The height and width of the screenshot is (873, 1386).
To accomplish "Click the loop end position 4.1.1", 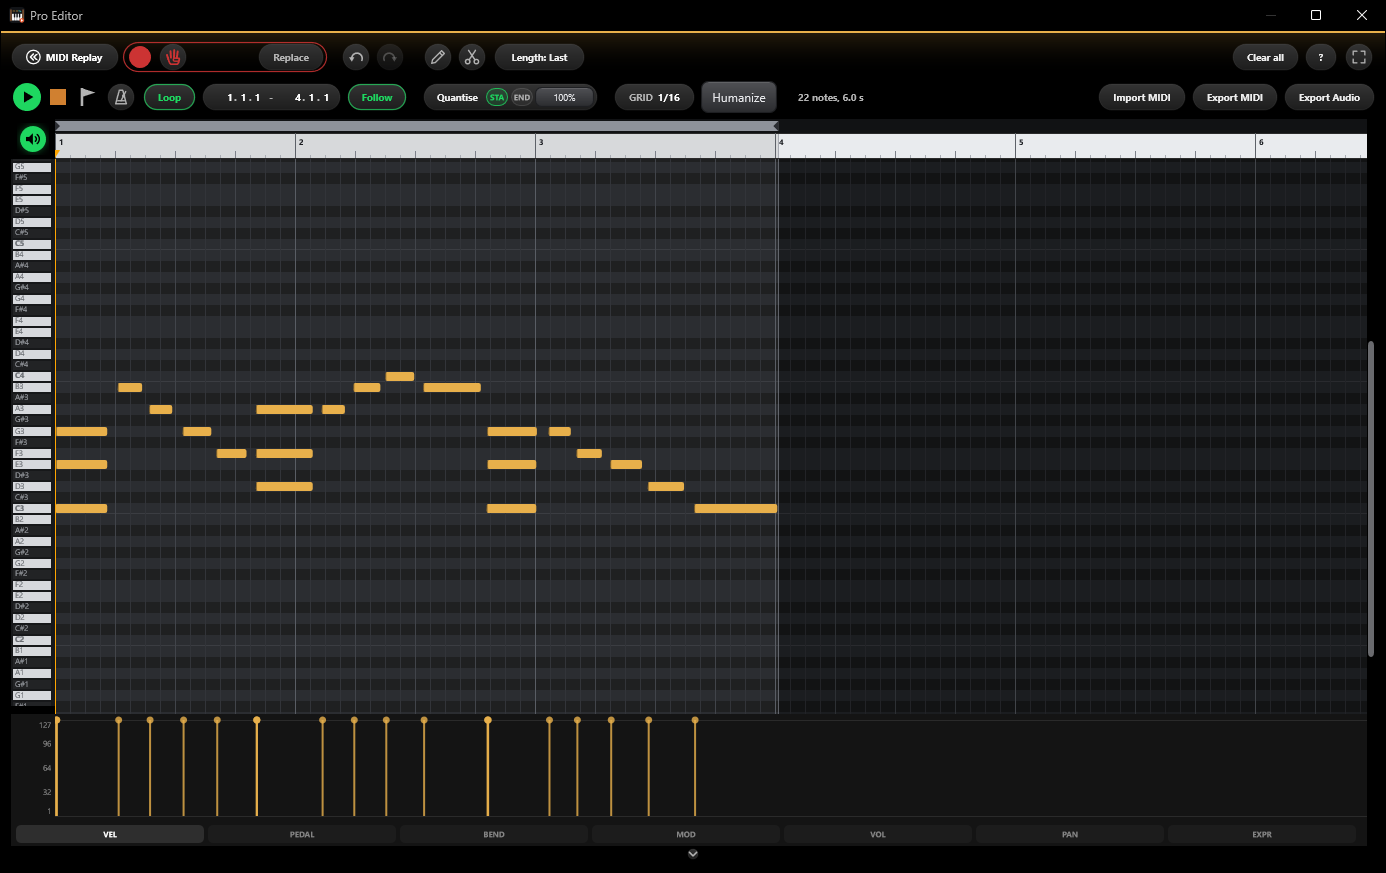I will point(312,97).
